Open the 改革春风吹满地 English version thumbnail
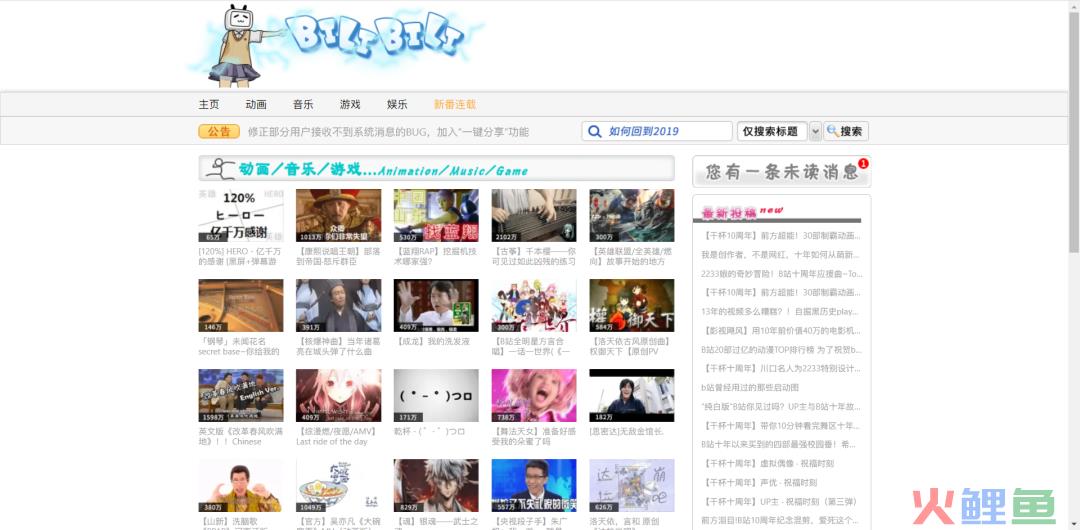The height and width of the screenshot is (530, 1080). [240, 396]
